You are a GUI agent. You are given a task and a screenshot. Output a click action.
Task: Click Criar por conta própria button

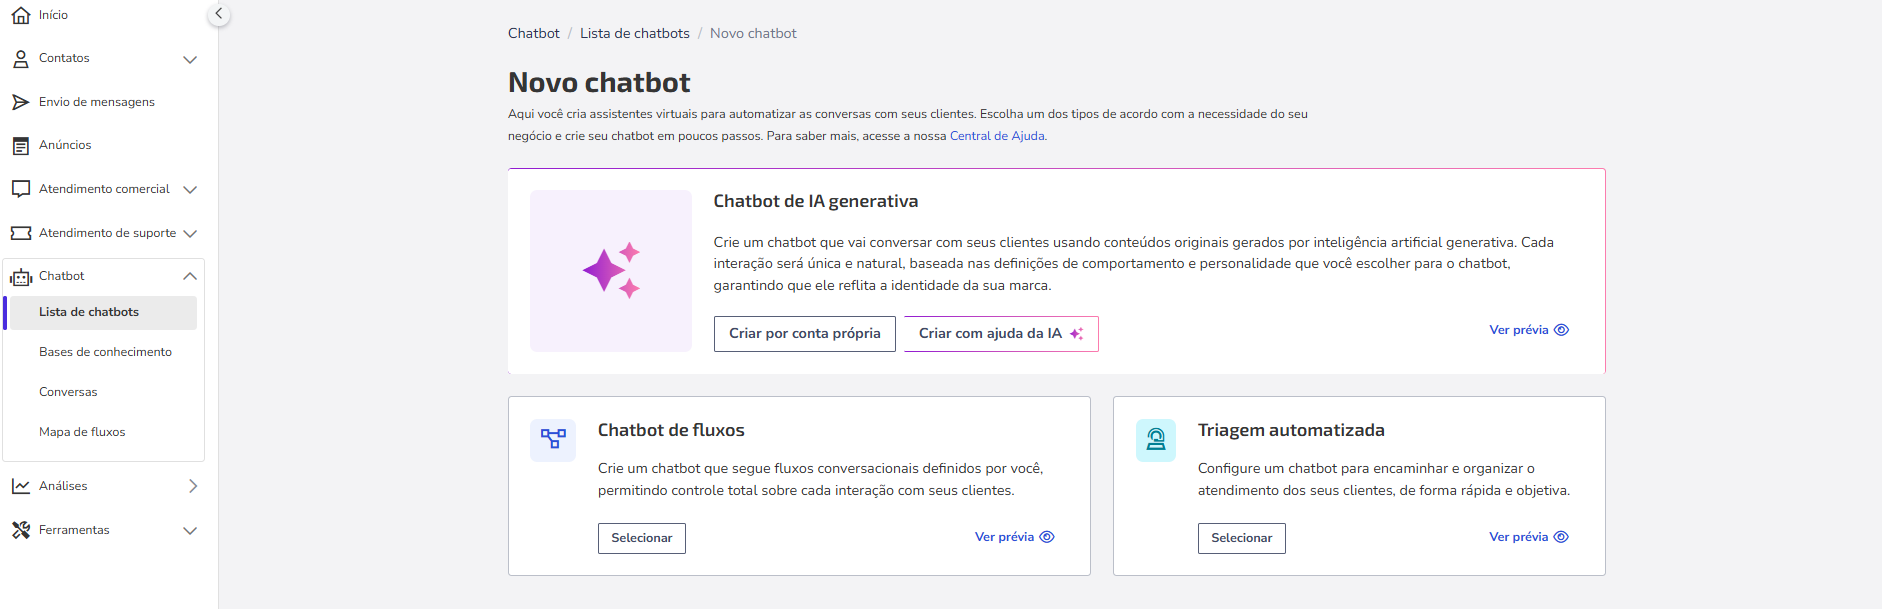point(805,334)
